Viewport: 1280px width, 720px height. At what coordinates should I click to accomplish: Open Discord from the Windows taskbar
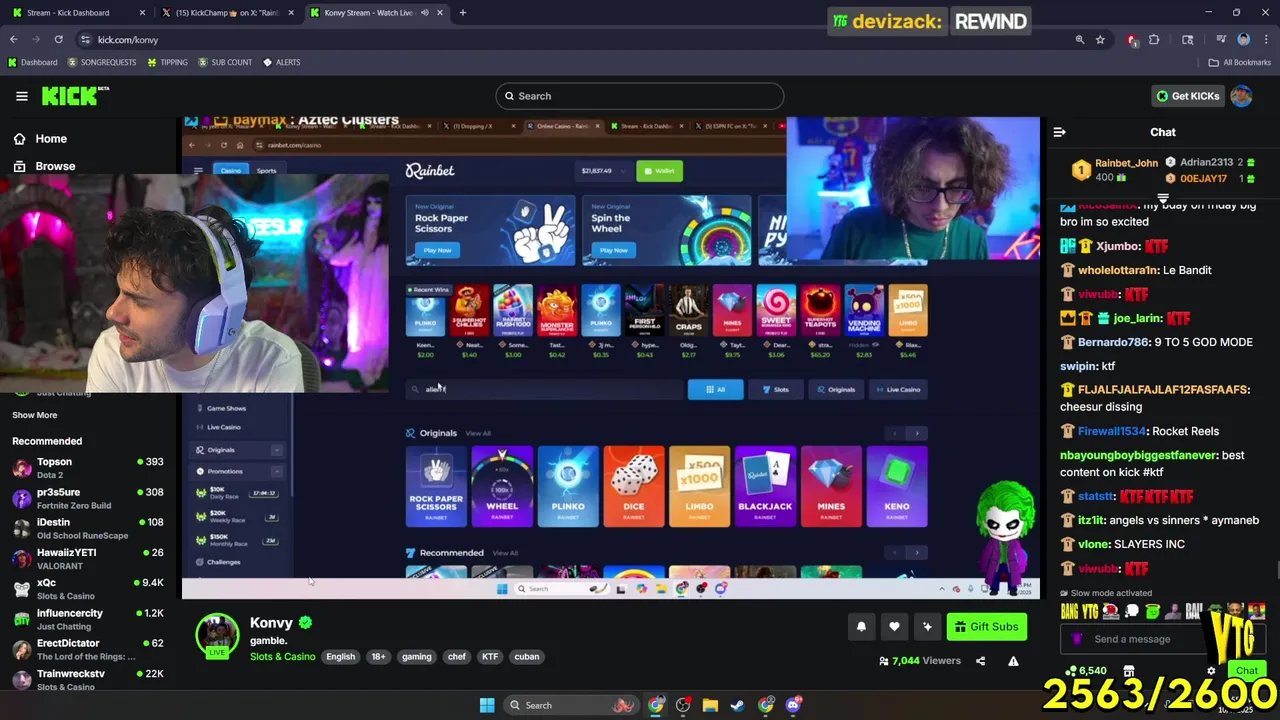click(794, 705)
